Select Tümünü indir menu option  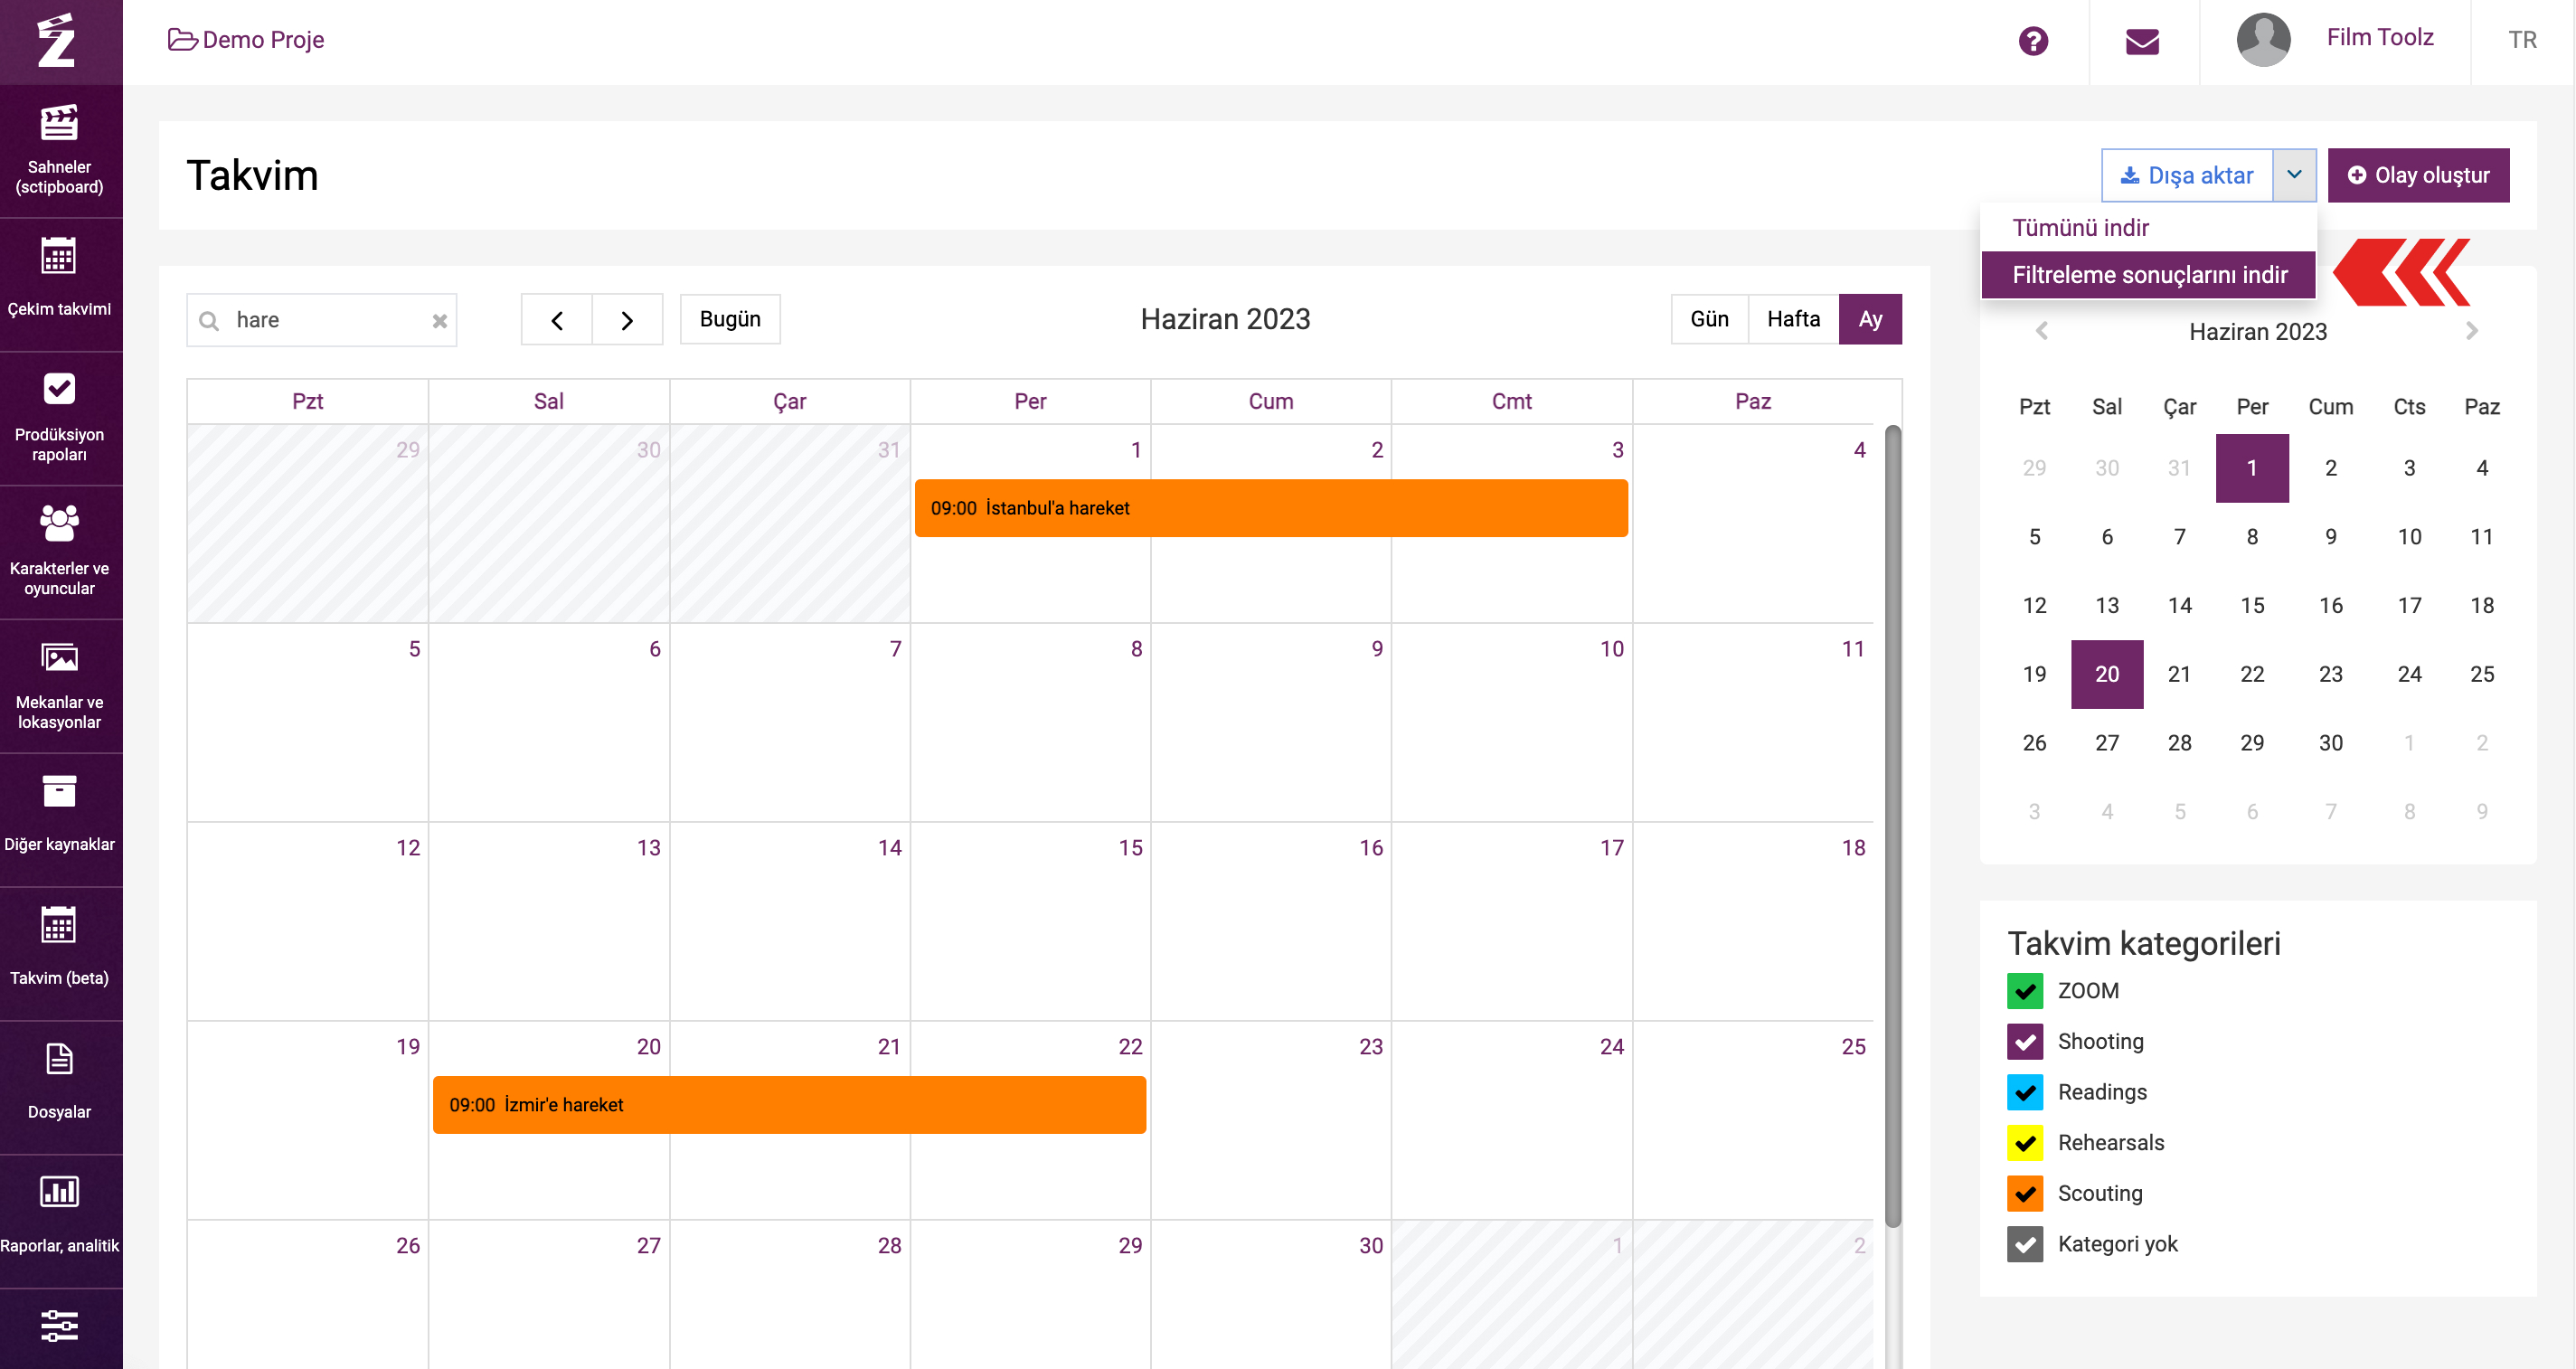click(2148, 228)
